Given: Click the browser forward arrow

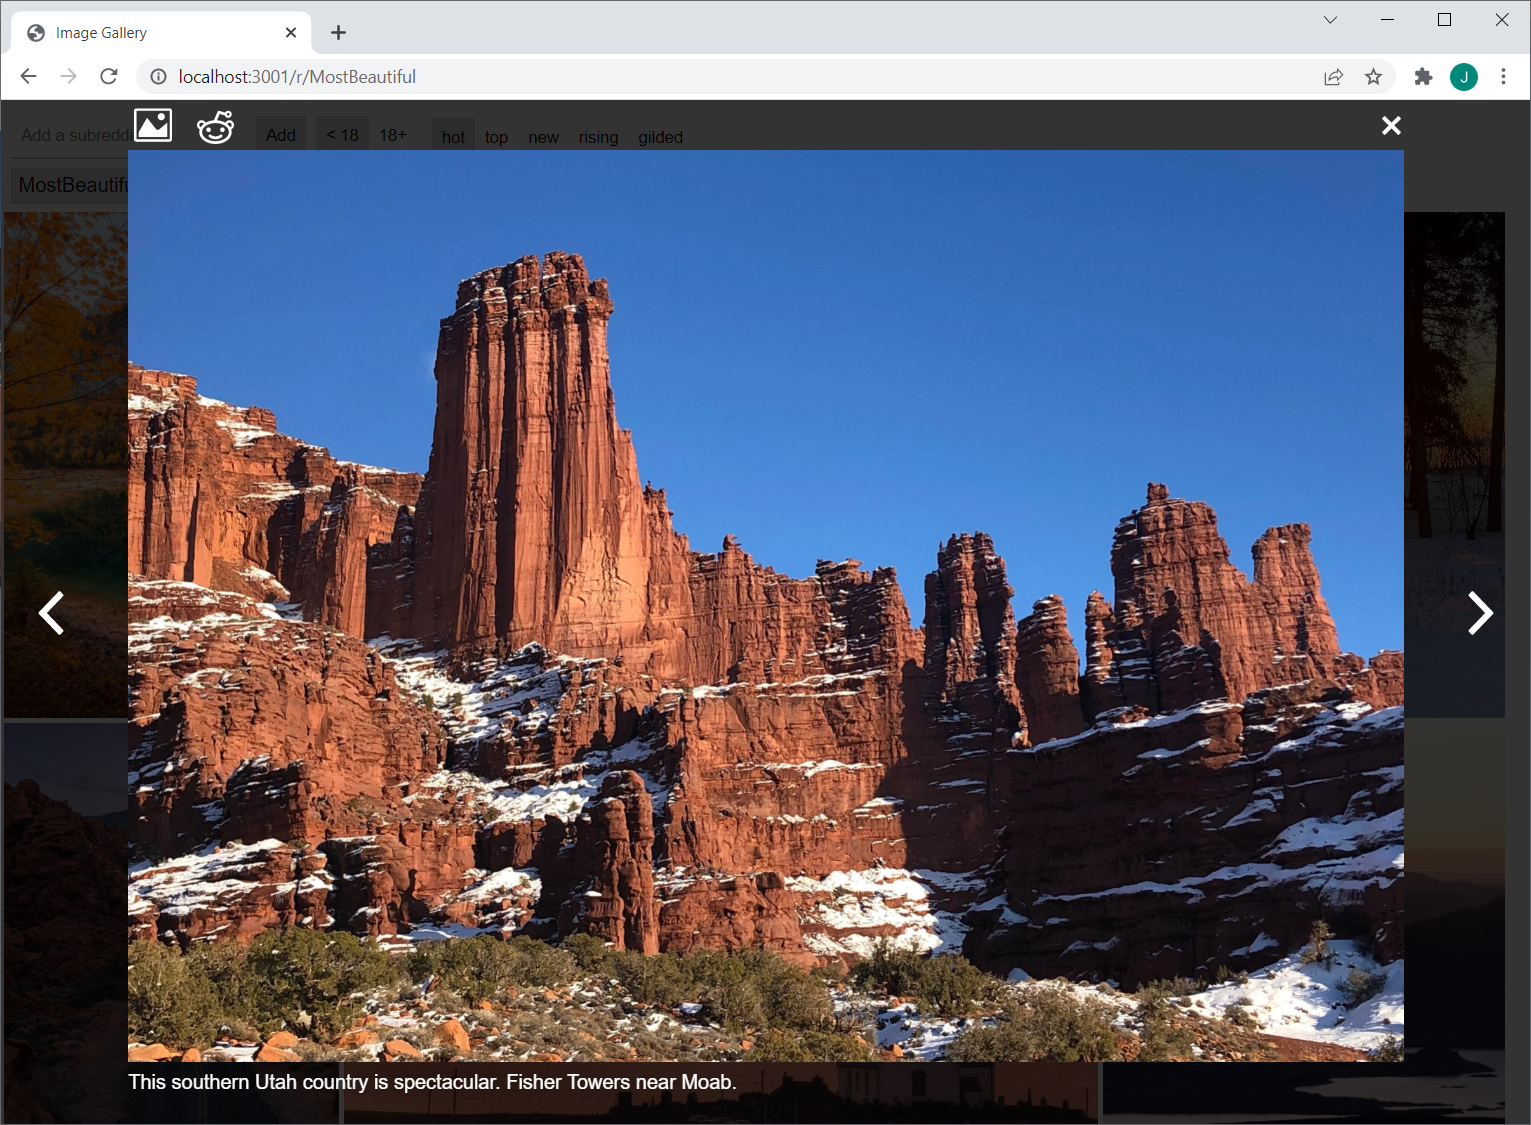Looking at the screenshot, I should [68, 76].
